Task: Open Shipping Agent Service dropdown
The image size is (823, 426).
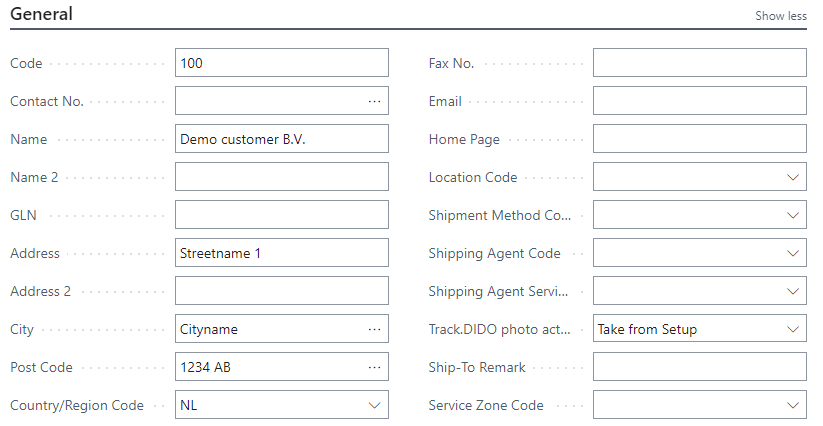Action: pyautogui.click(x=793, y=291)
